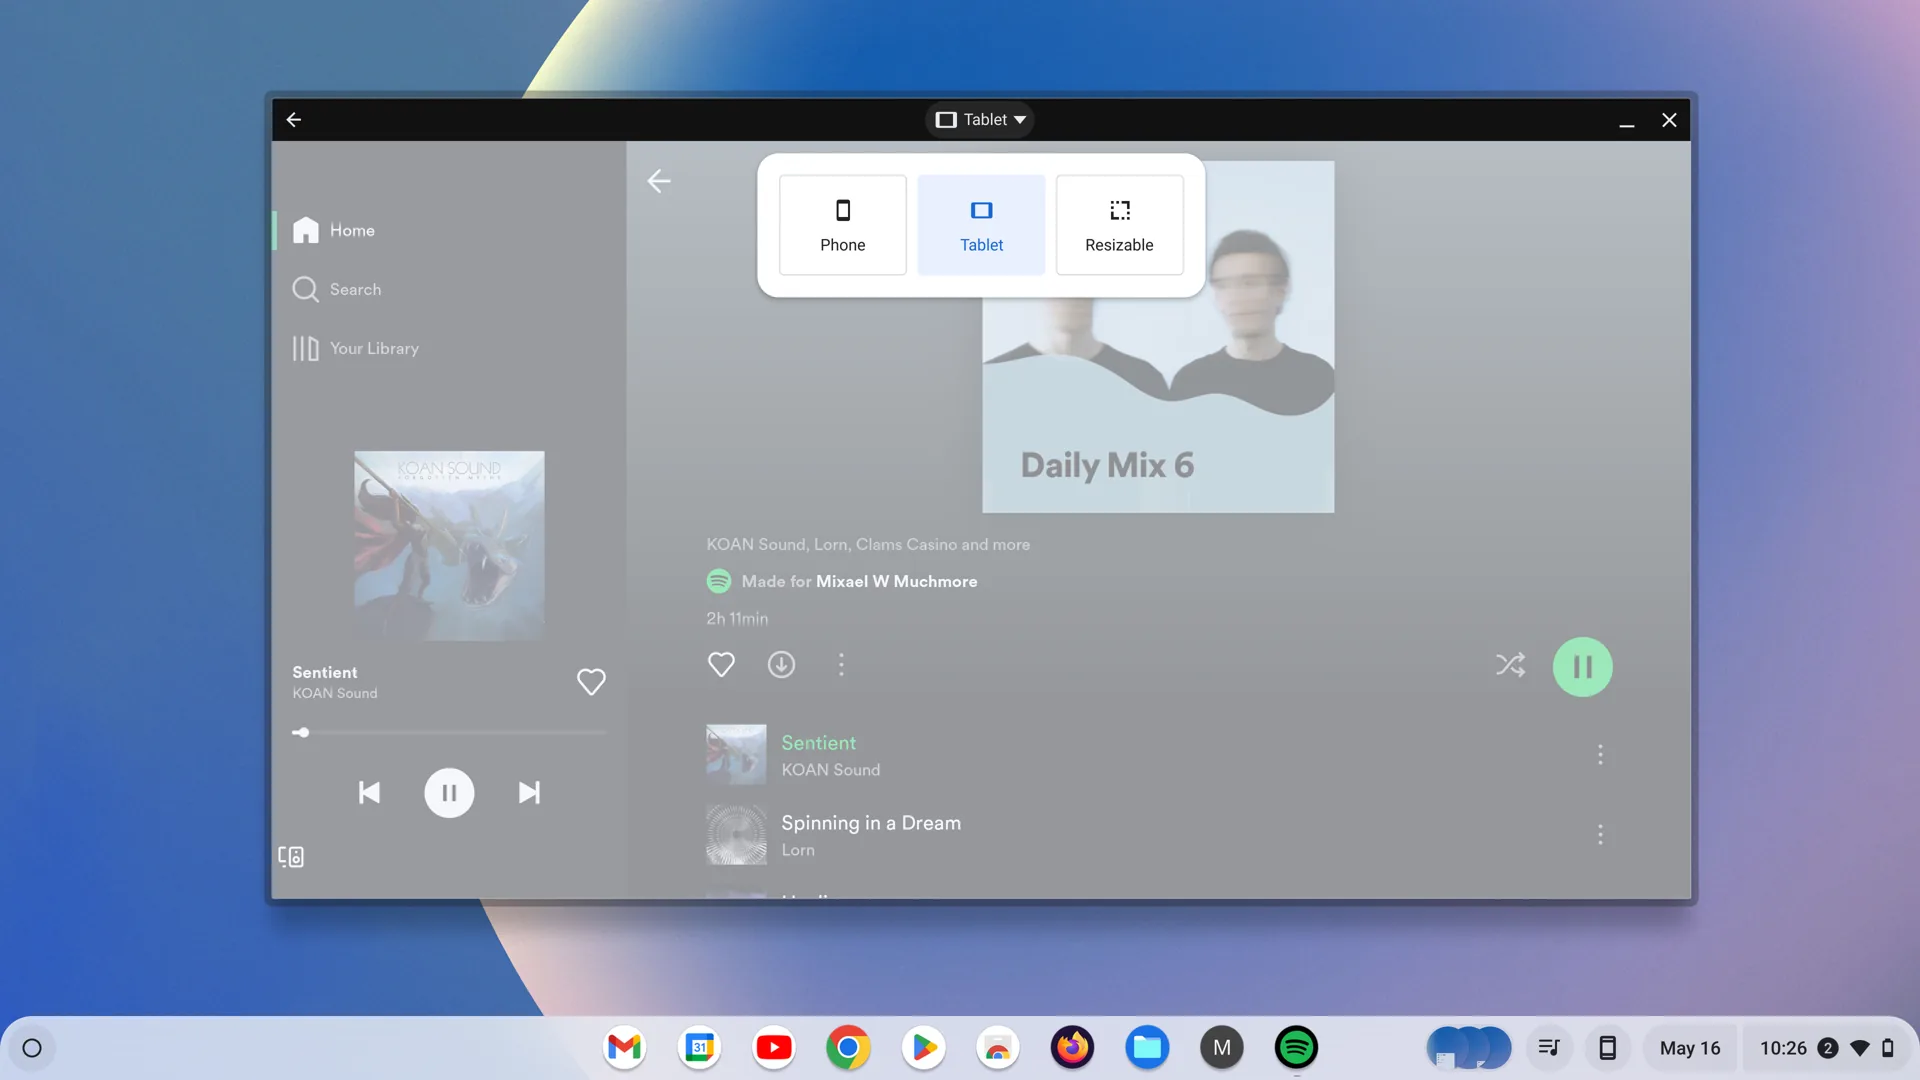
Task: Open the connect to device icon
Action: 291,857
